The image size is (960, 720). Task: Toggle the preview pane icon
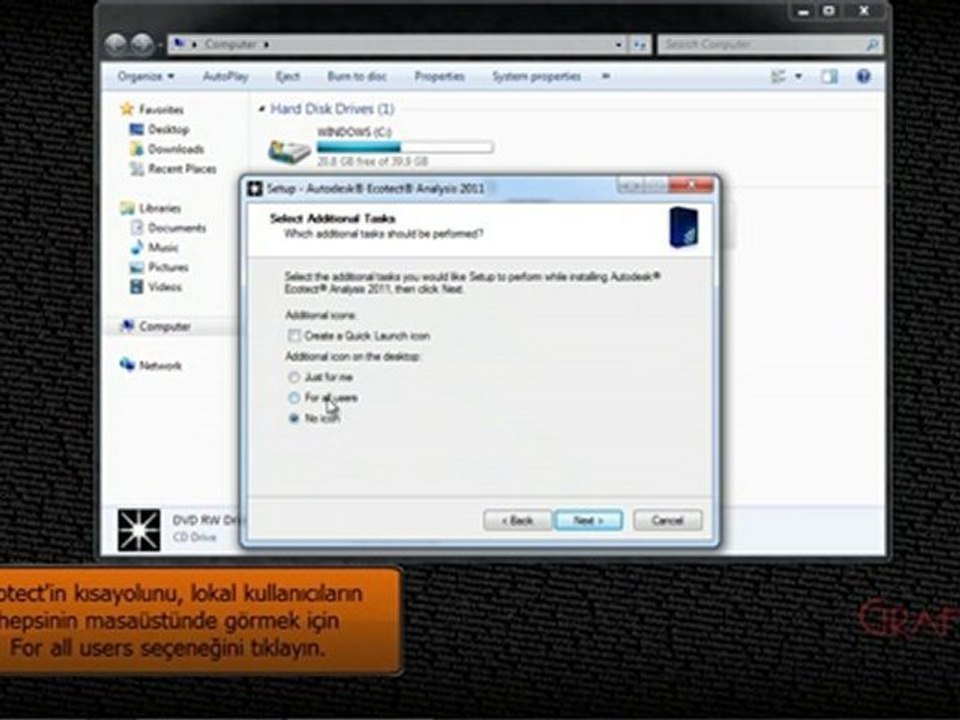830,77
